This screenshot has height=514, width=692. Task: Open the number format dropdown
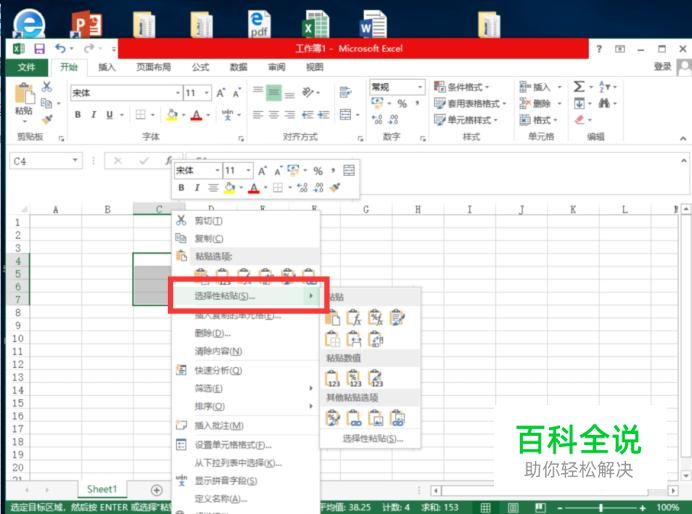pyautogui.click(x=420, y=87)
